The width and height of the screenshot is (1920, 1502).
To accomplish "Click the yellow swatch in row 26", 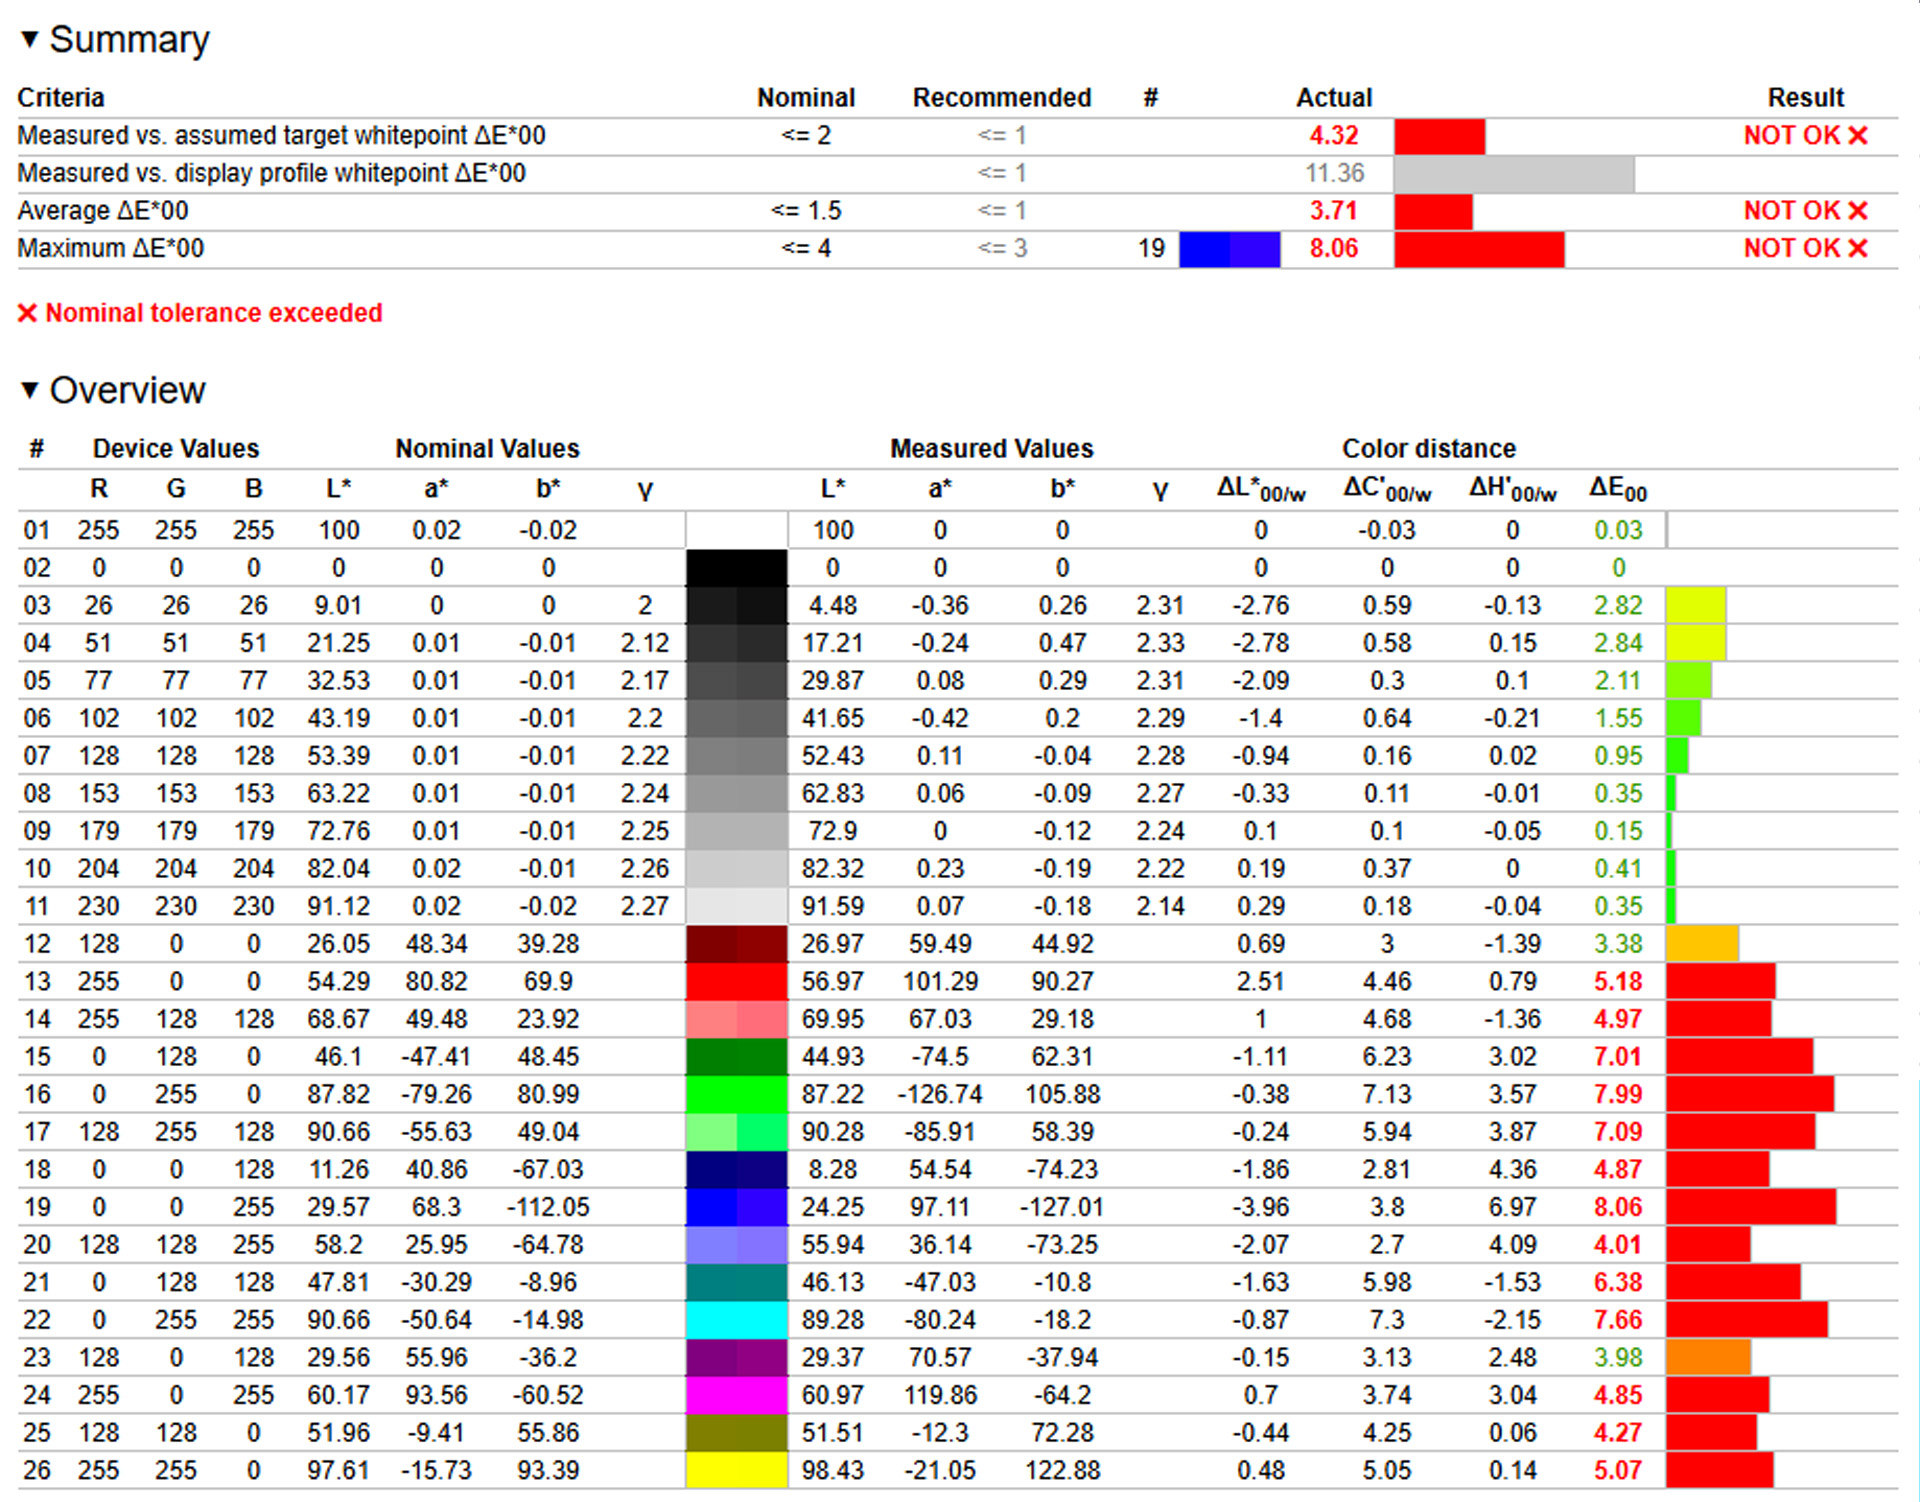I will [x=736, y=1471].
